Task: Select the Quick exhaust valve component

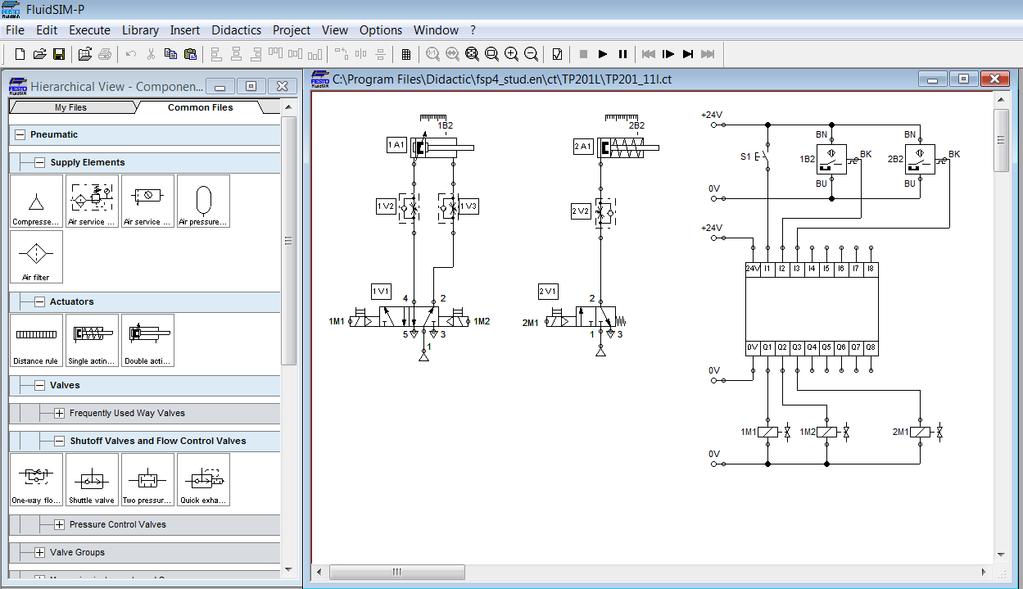Action: click(203, 480)
